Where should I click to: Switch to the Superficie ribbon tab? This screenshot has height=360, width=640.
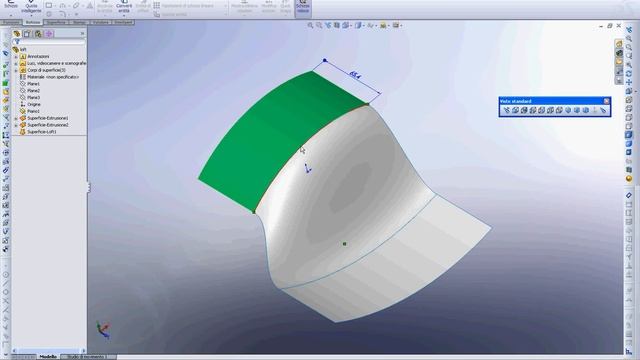tap(56, 22)
